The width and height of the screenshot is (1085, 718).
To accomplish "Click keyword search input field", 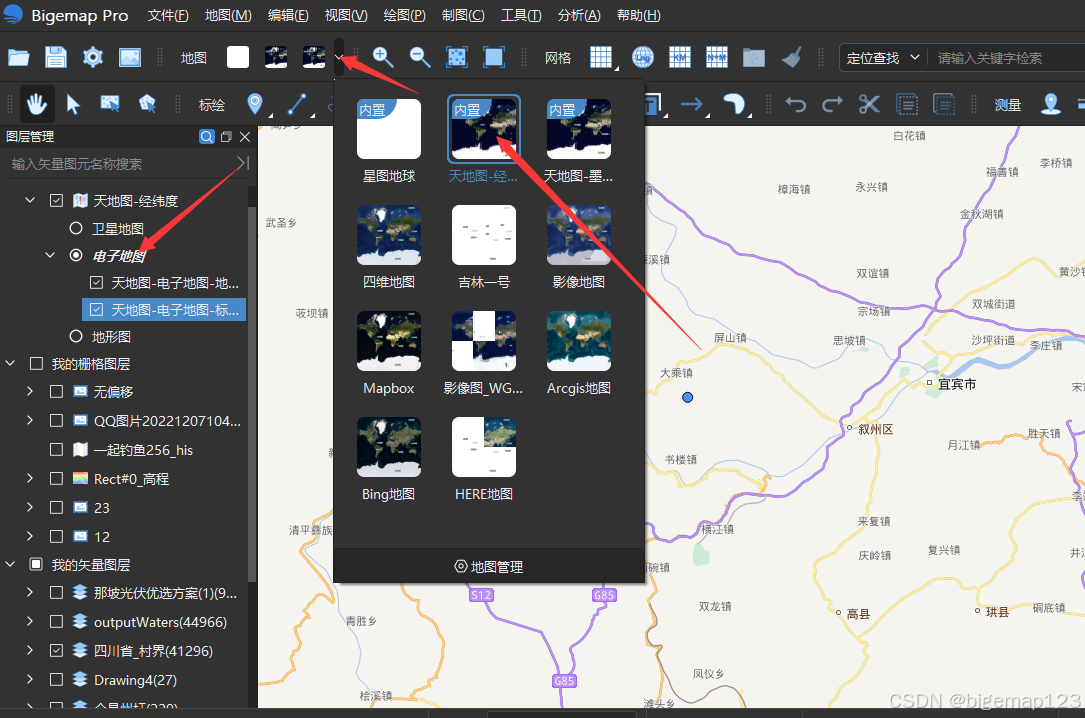I will point(1006,57).
